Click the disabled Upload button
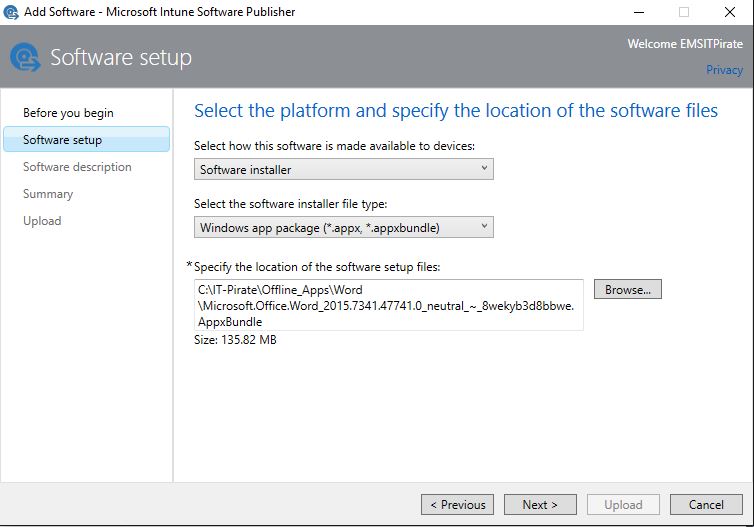This screenshot has height=527, width=754. (623, 505)
